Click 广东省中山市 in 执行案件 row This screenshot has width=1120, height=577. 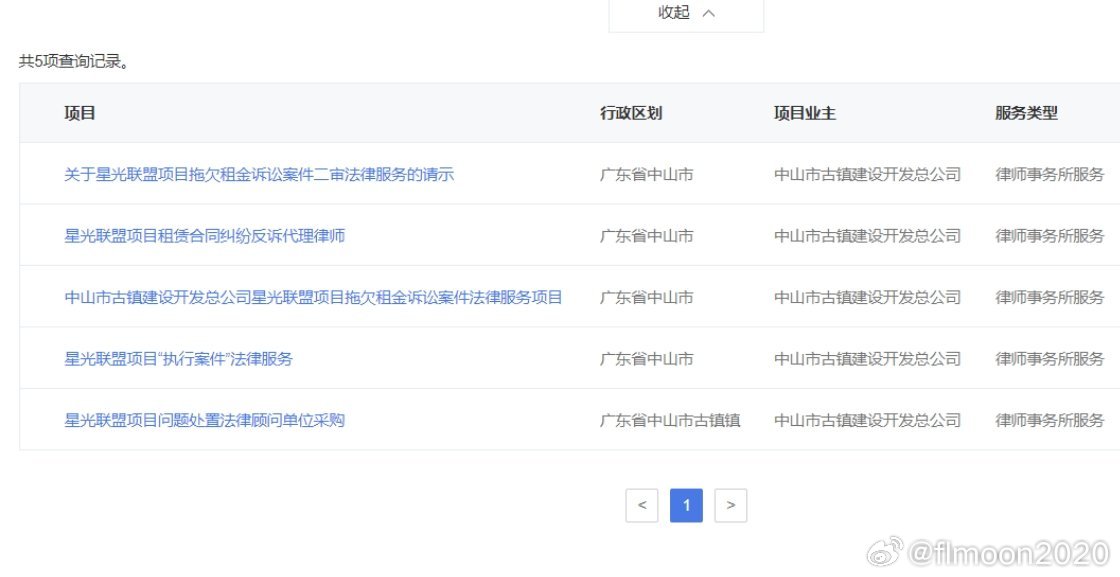646,358
